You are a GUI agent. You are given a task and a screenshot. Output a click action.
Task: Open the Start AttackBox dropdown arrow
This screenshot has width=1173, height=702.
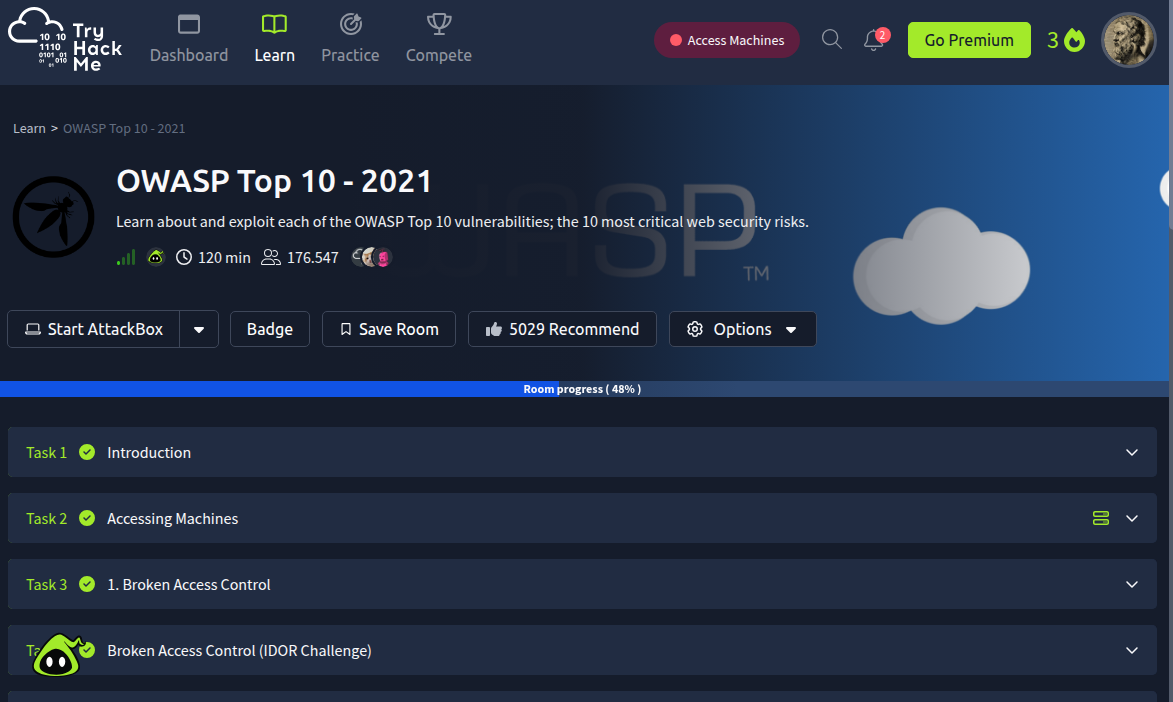pyautogui.click(x=199, y=329)
